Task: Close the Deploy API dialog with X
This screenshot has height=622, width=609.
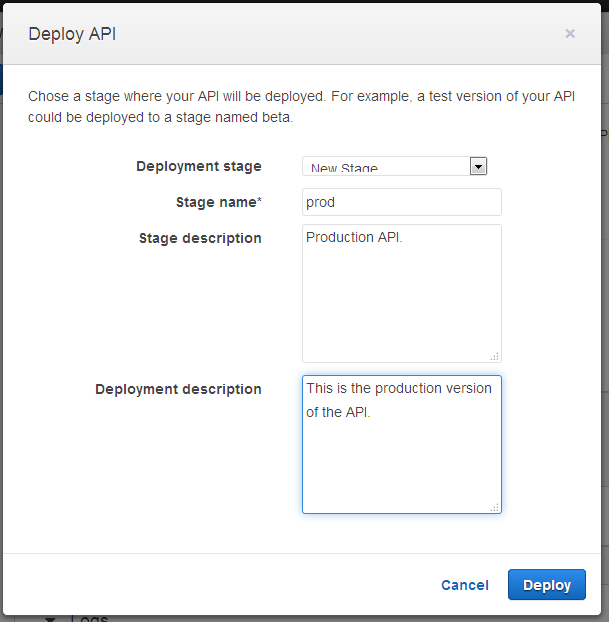Action: tap(570, 33)
